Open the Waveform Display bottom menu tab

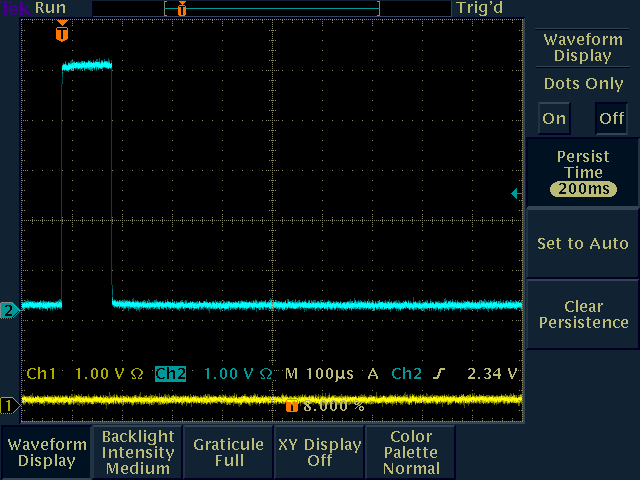coord(46,452)
